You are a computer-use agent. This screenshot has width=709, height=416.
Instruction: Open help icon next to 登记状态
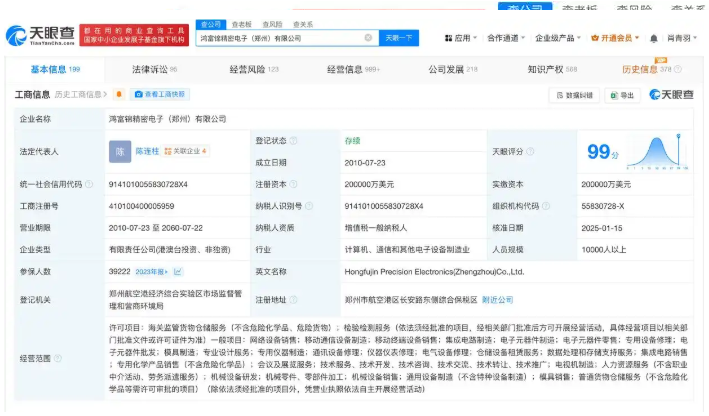[x=293, y=141]
